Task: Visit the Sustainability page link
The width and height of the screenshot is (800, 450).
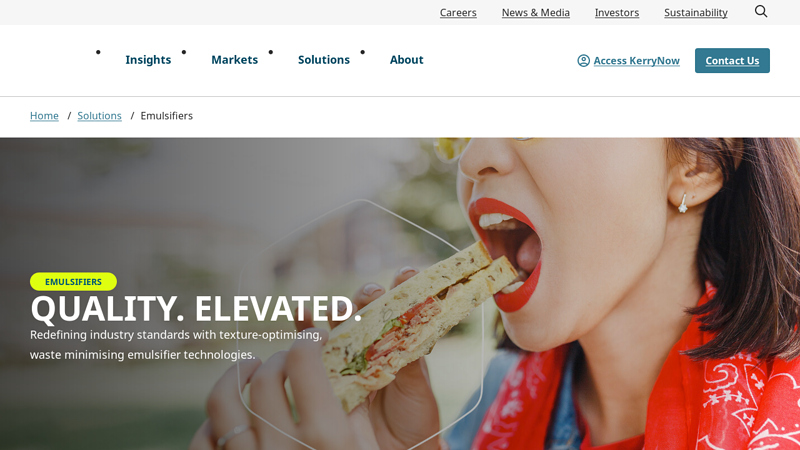Action: tap(696, 12)
